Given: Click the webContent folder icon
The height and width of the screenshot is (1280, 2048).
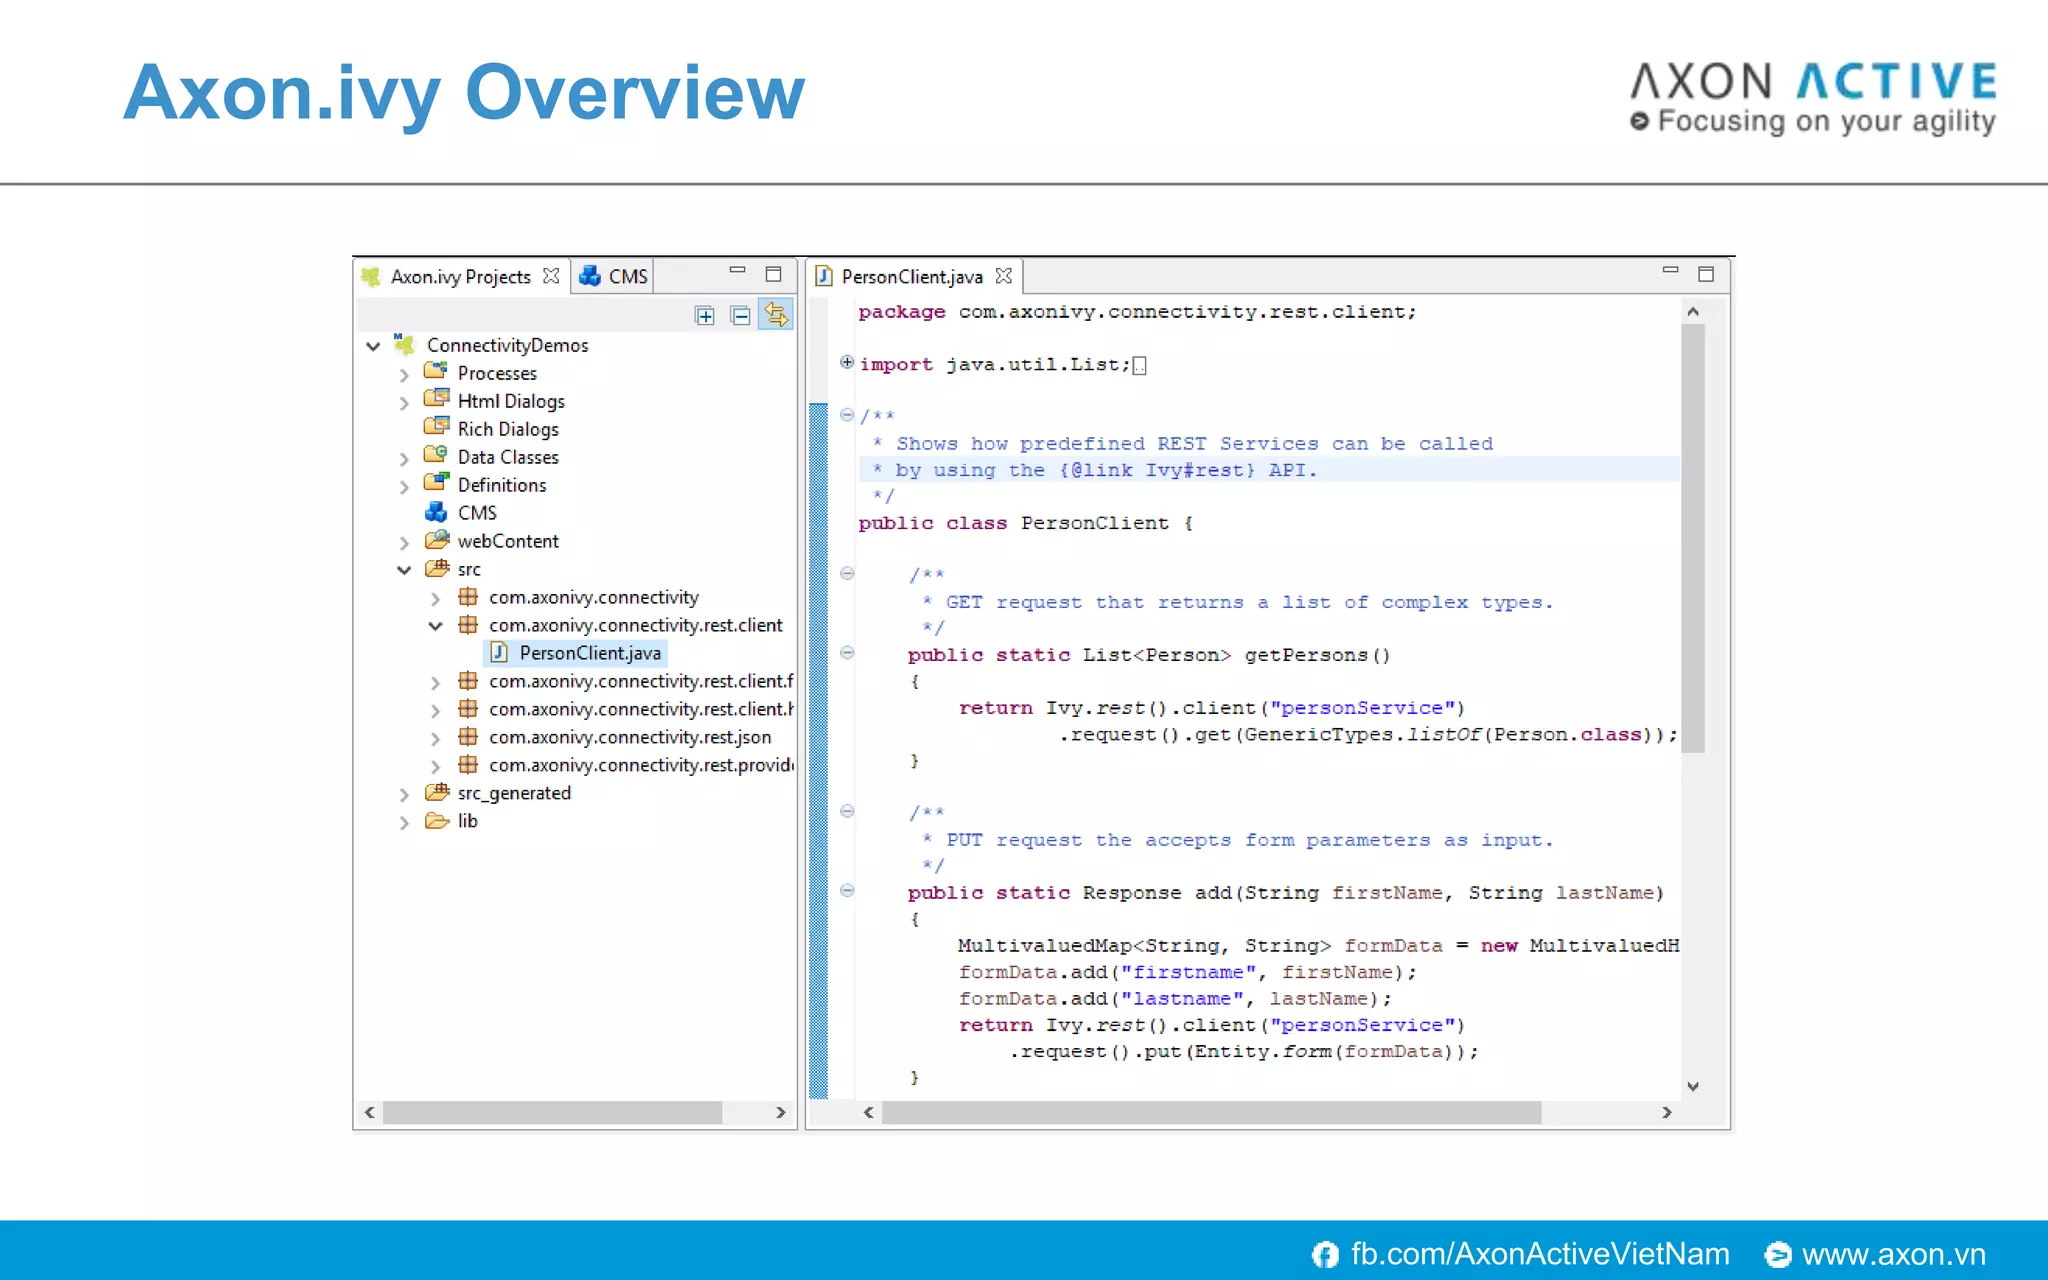Looking at the screenshot, I should (436, 541).
